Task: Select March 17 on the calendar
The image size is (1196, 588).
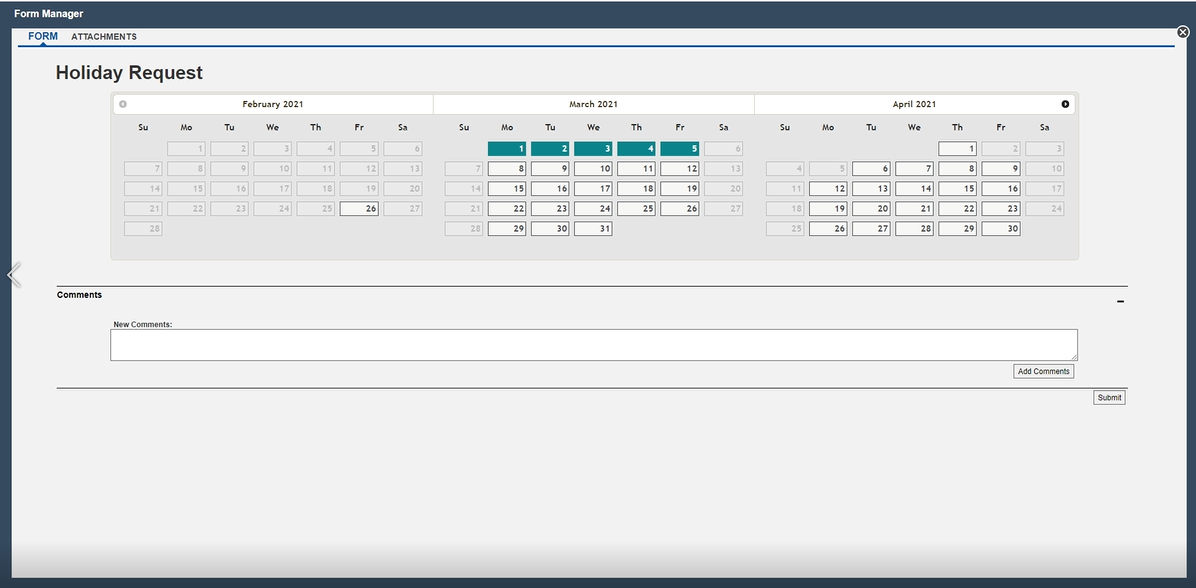Action: point(593,189)
